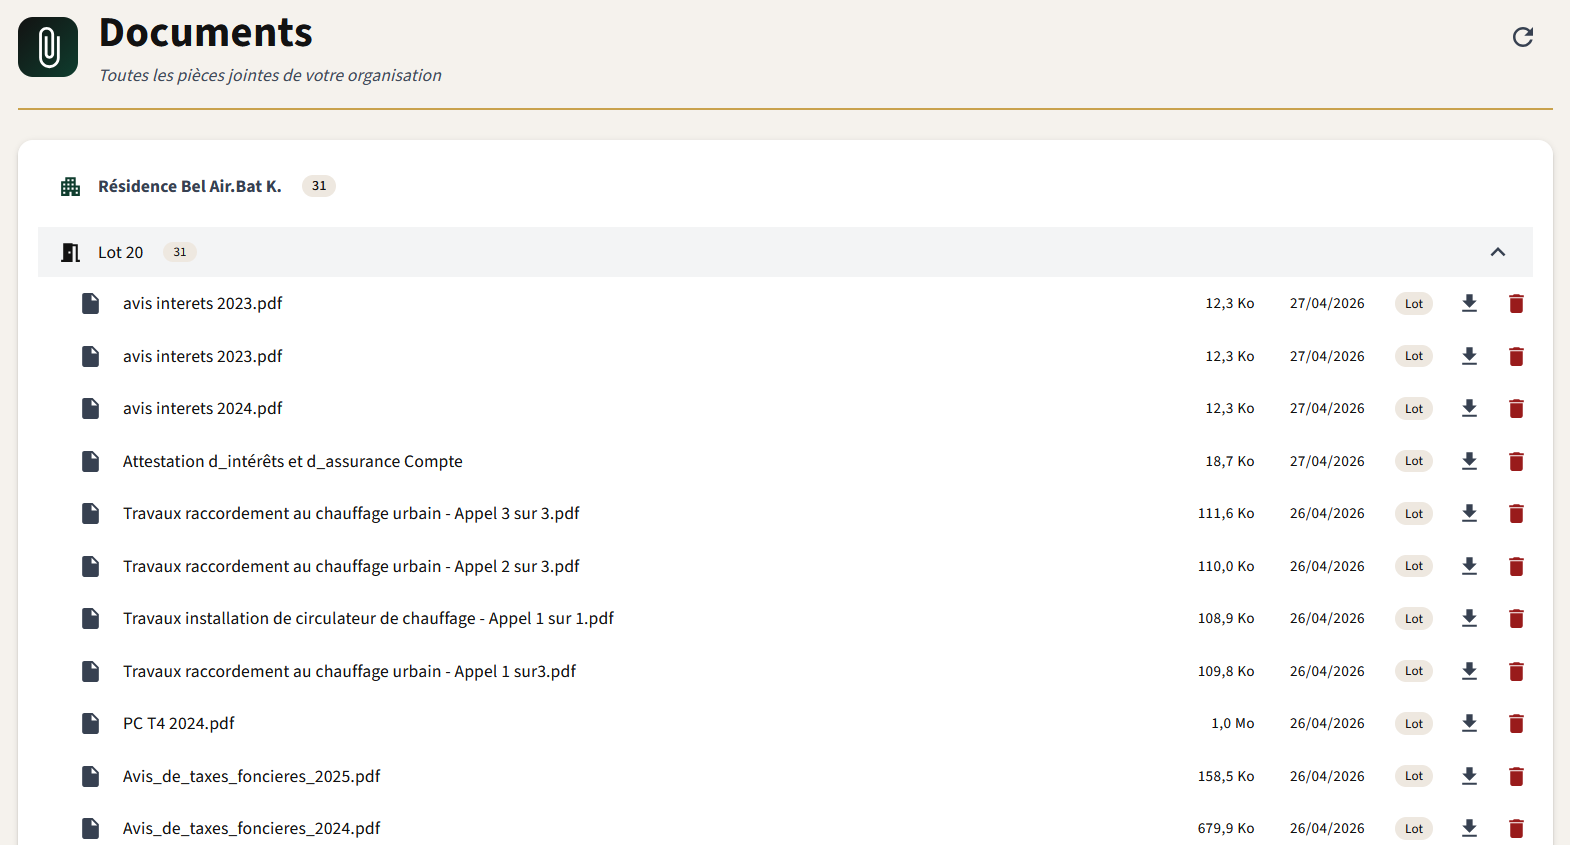Open Avis_de_taxes_foncieres_2024.pdf file name

[x=251, y=828]
